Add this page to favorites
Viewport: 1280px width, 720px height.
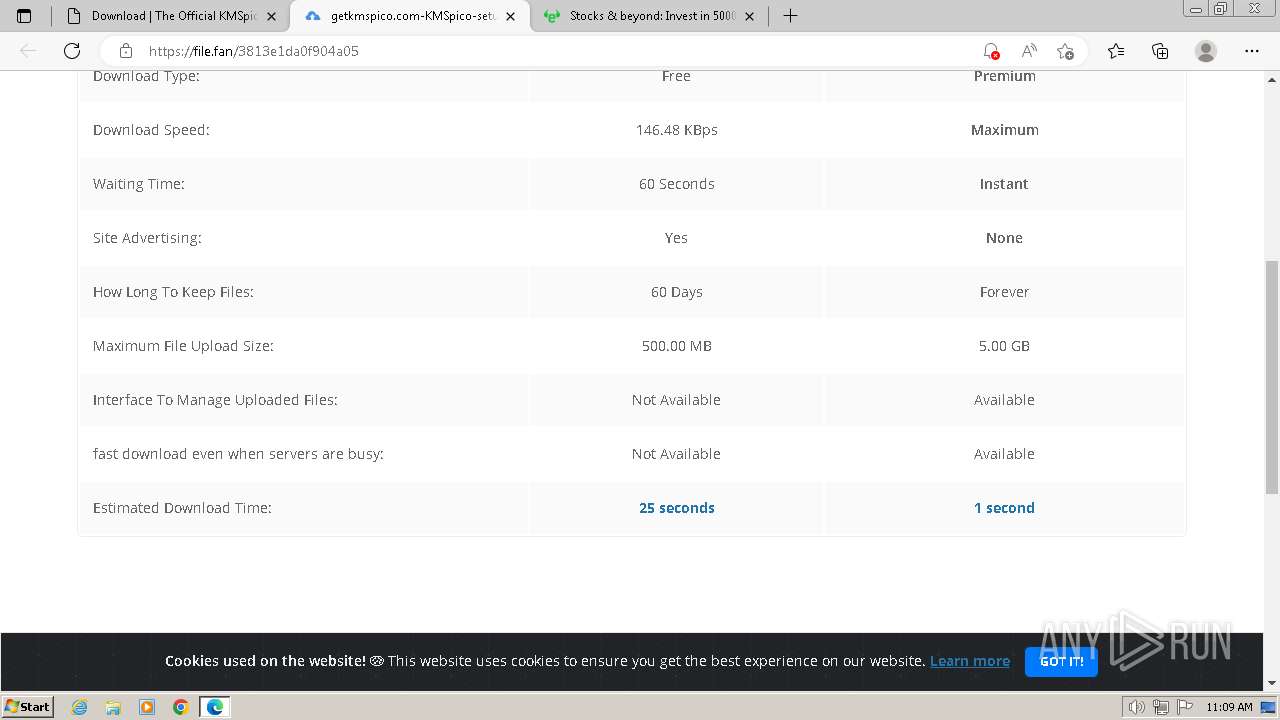pos(1065,51)
